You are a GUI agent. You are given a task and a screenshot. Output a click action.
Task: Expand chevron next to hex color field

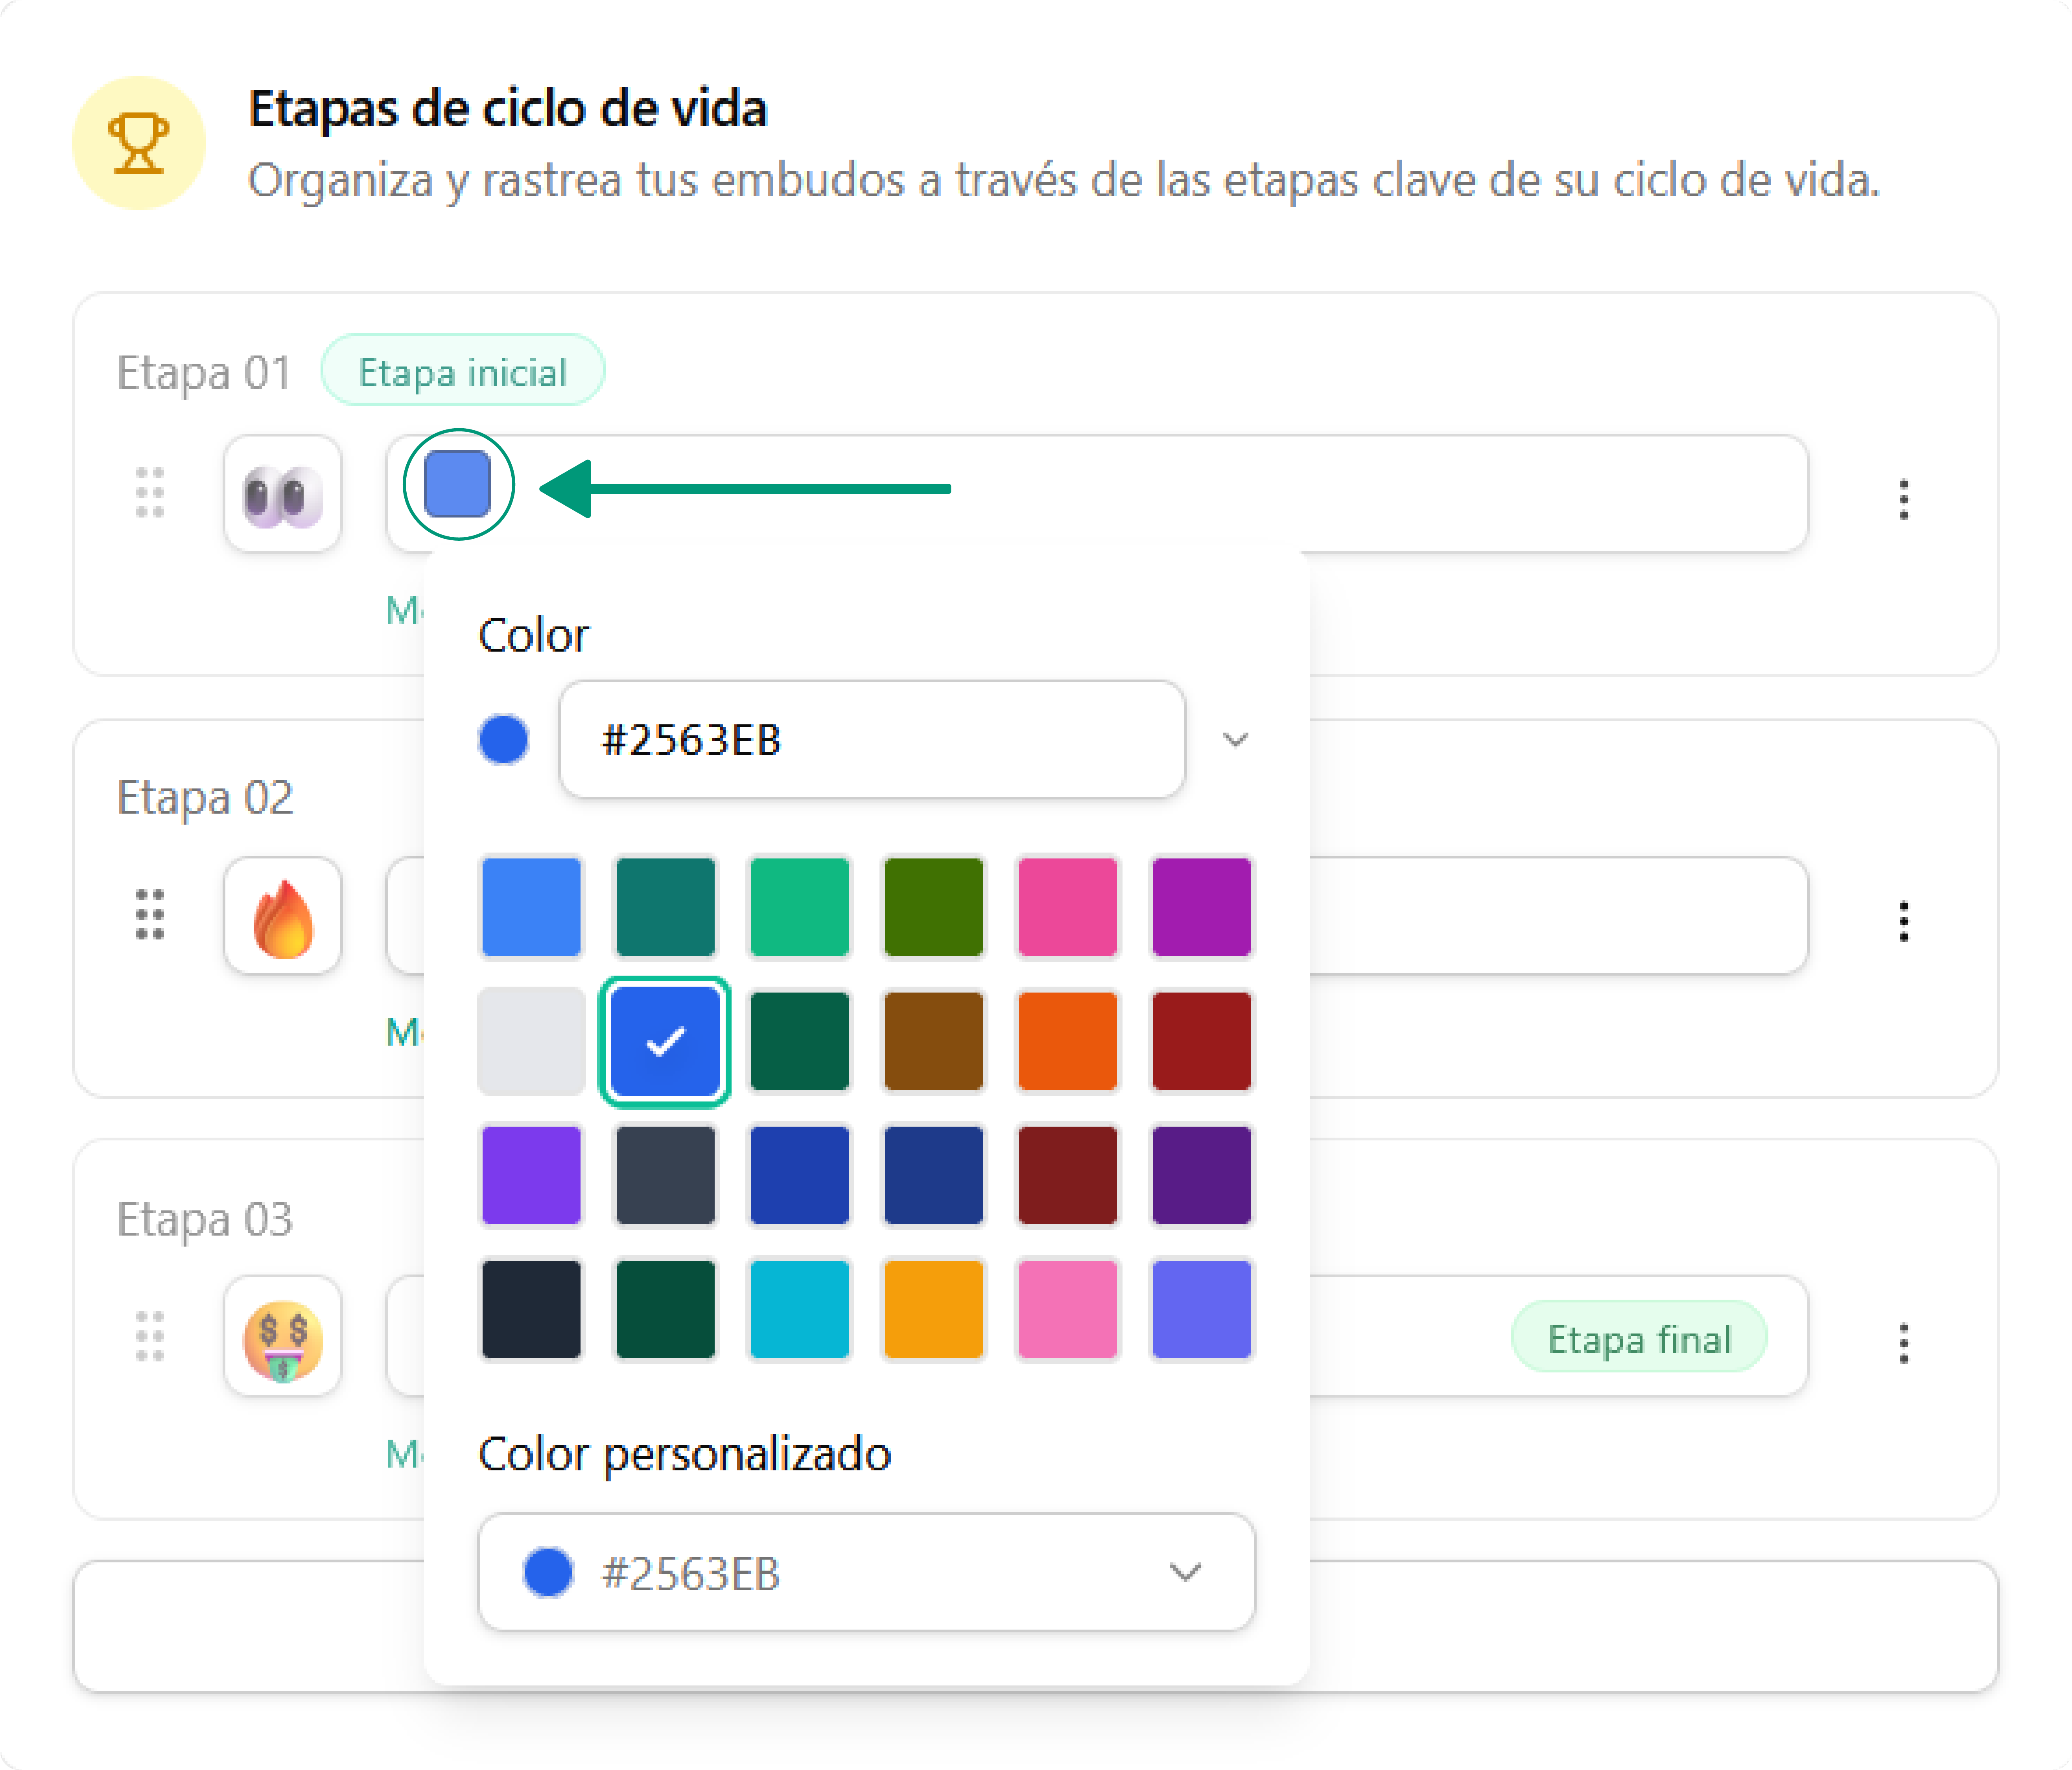coord(1236,740)
